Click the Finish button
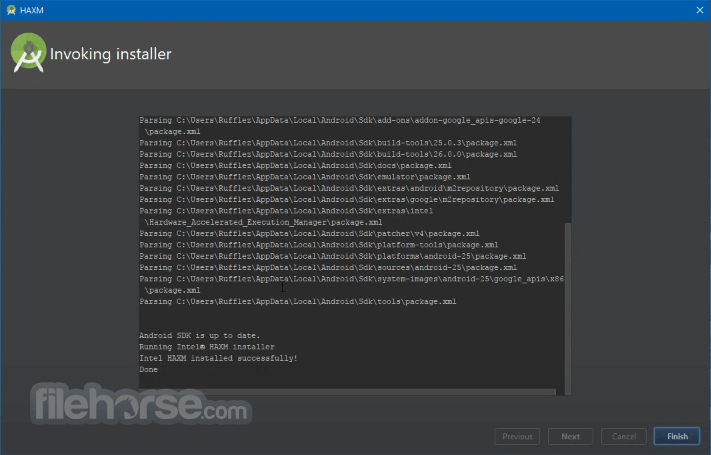This screenshot has height=455, width=711. [677, 436]
